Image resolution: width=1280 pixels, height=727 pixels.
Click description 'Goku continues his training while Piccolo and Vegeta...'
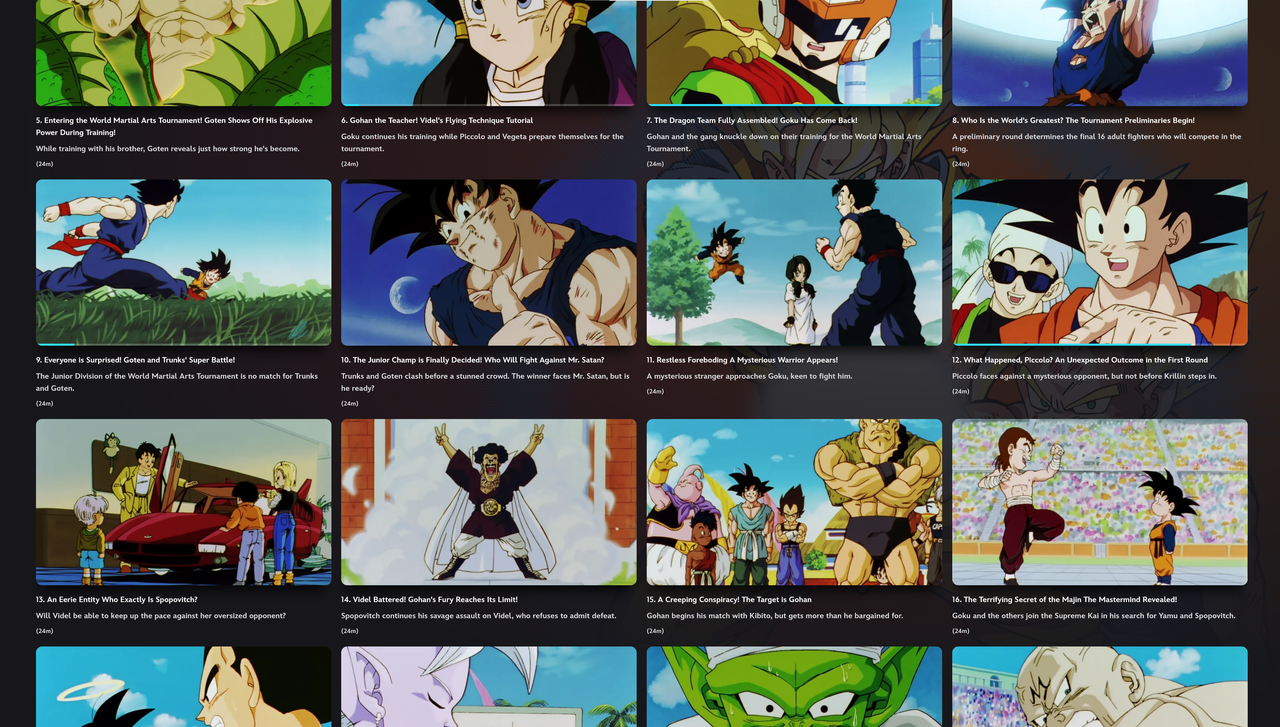(x=482, y=143)
